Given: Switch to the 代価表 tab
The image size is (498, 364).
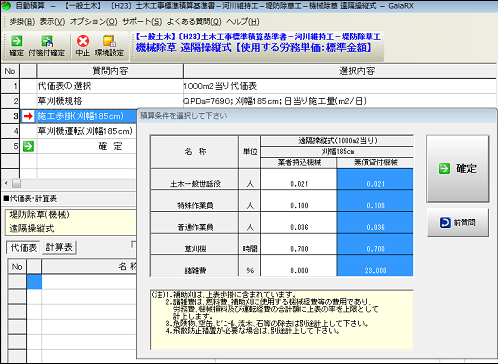Looking at the screenshot, I should (23, 248).
